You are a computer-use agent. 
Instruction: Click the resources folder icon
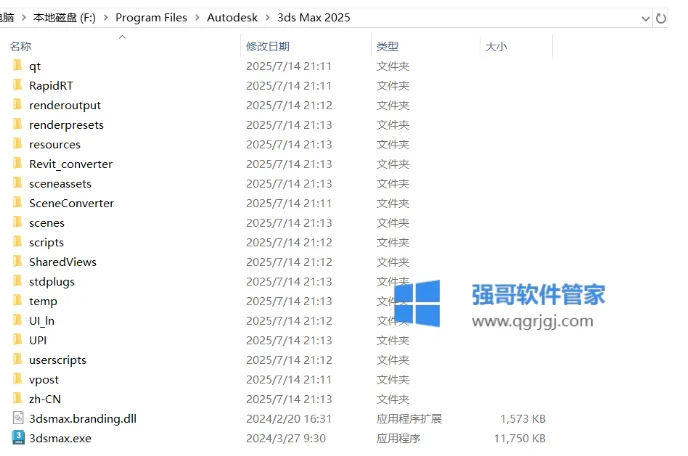point(18,144)
